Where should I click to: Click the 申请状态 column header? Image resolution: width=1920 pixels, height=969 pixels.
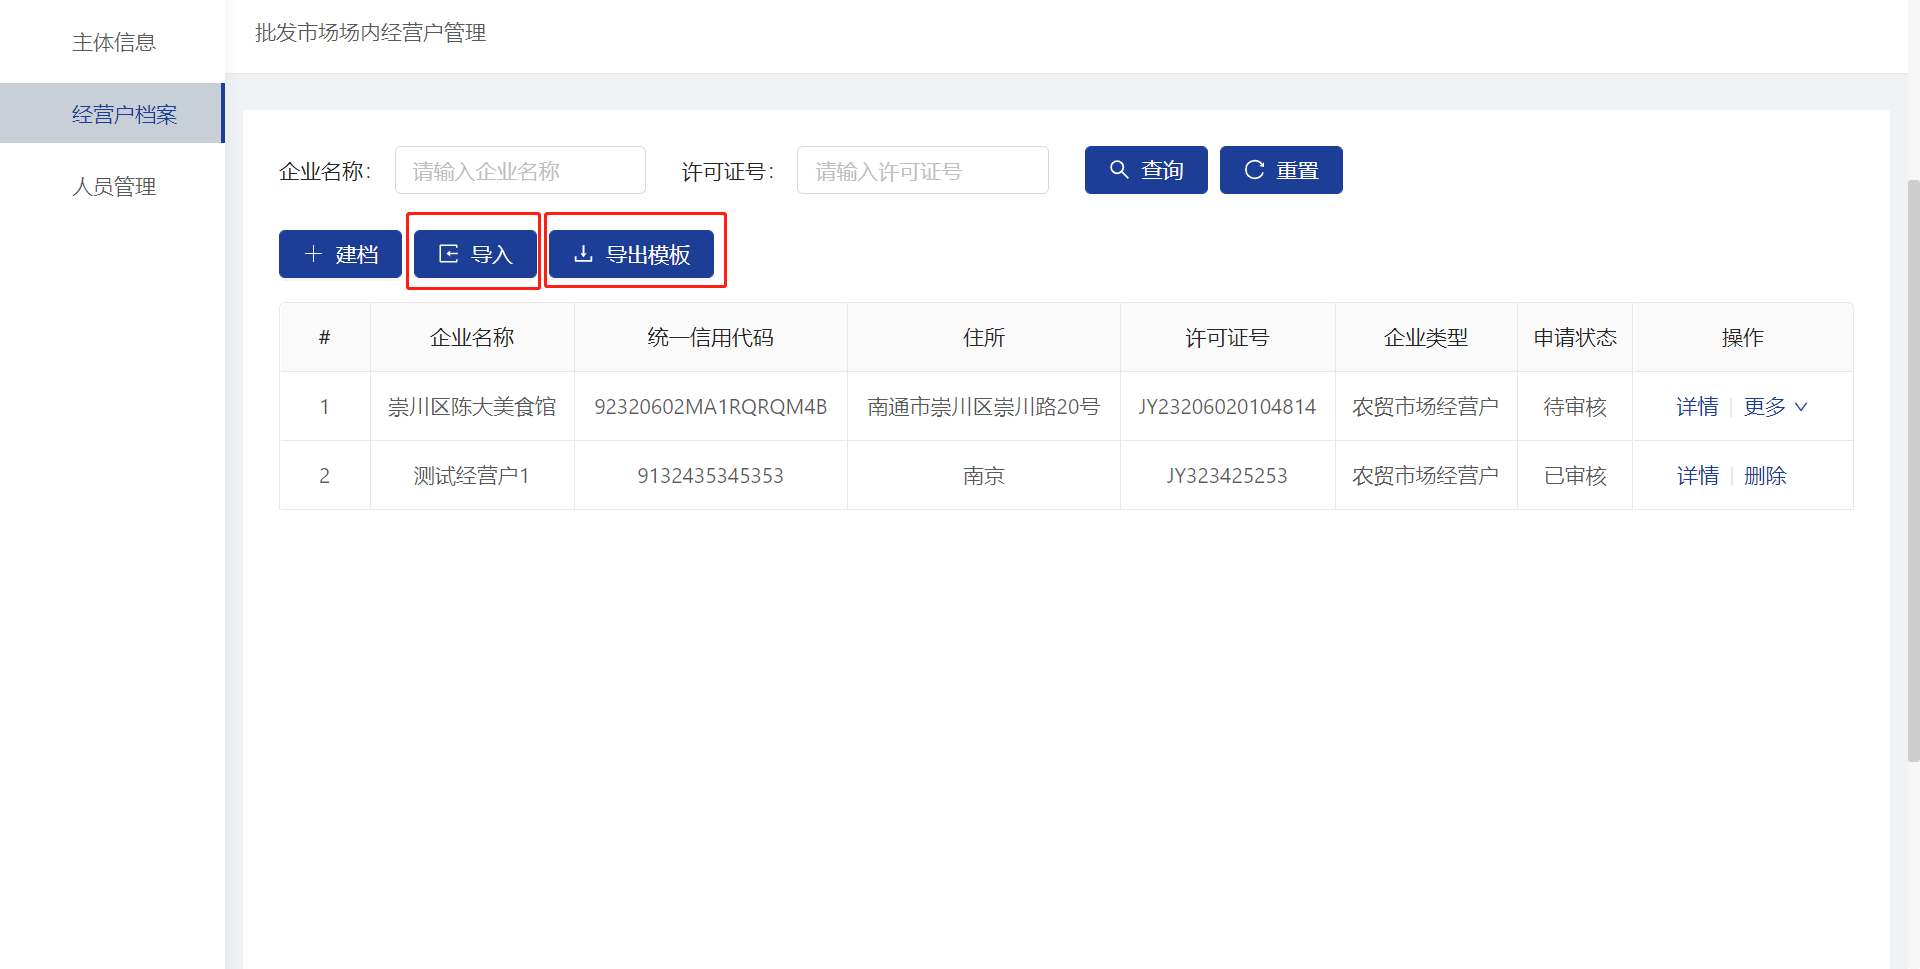click(x=1575, y=338)
